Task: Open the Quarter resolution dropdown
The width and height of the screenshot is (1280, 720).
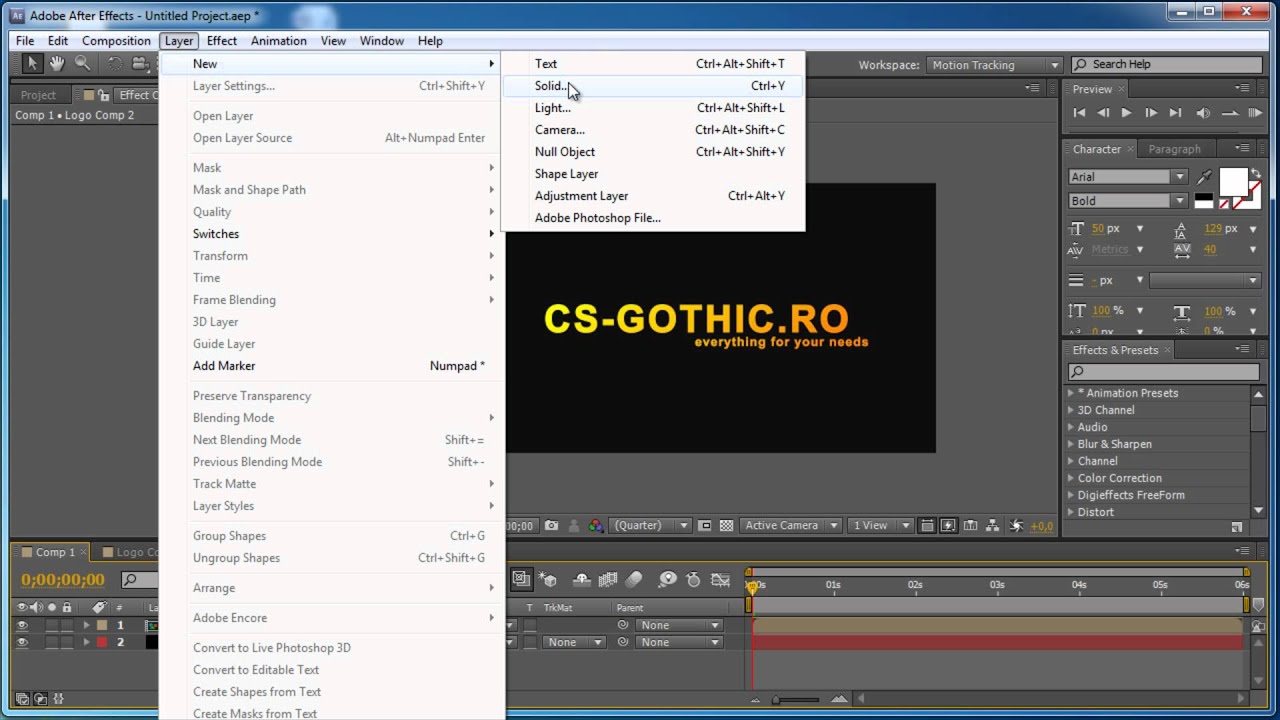Action: click(x=651, y=525)
